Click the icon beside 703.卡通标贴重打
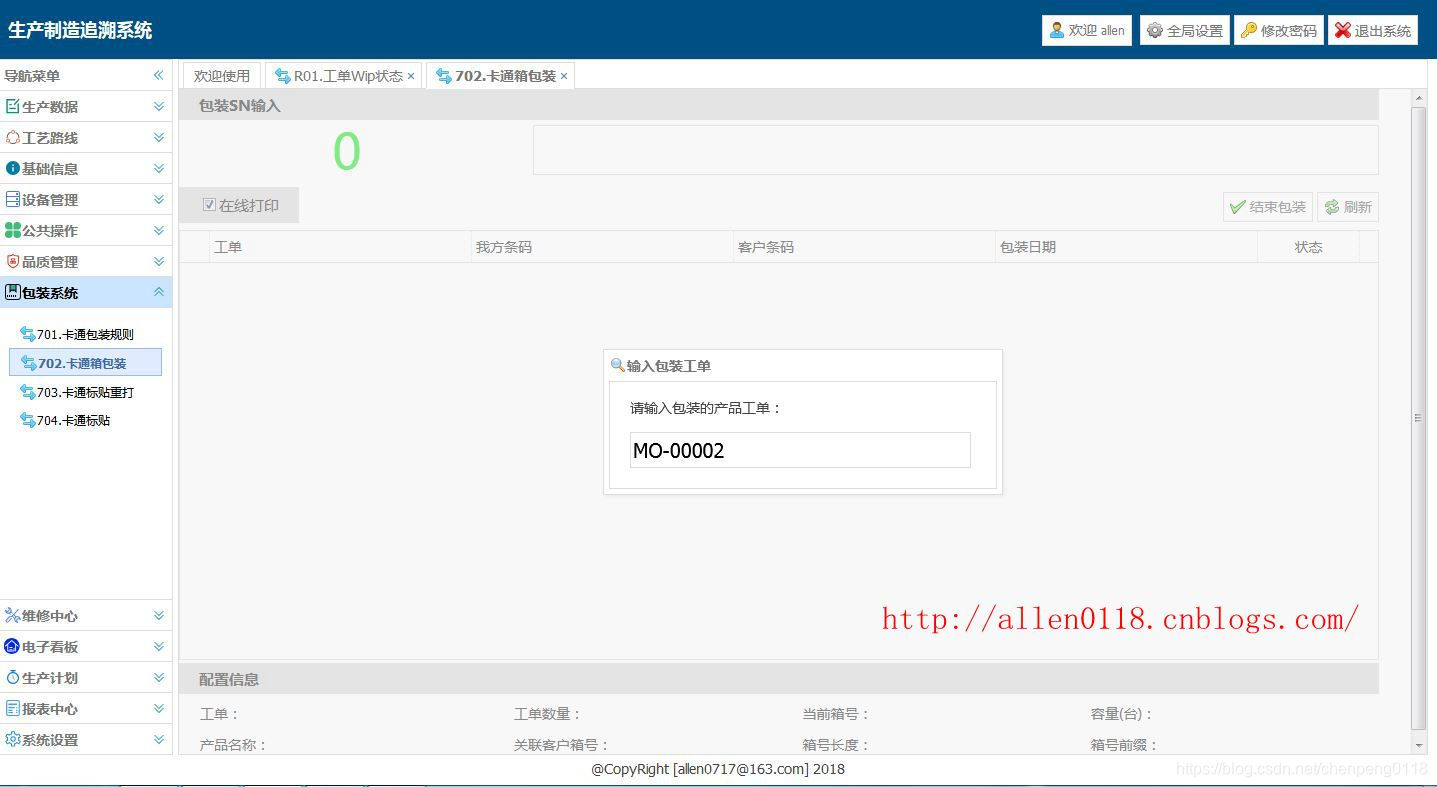Image resolution: width=1437 pixels, height=787 pixels. pos(28,392)
